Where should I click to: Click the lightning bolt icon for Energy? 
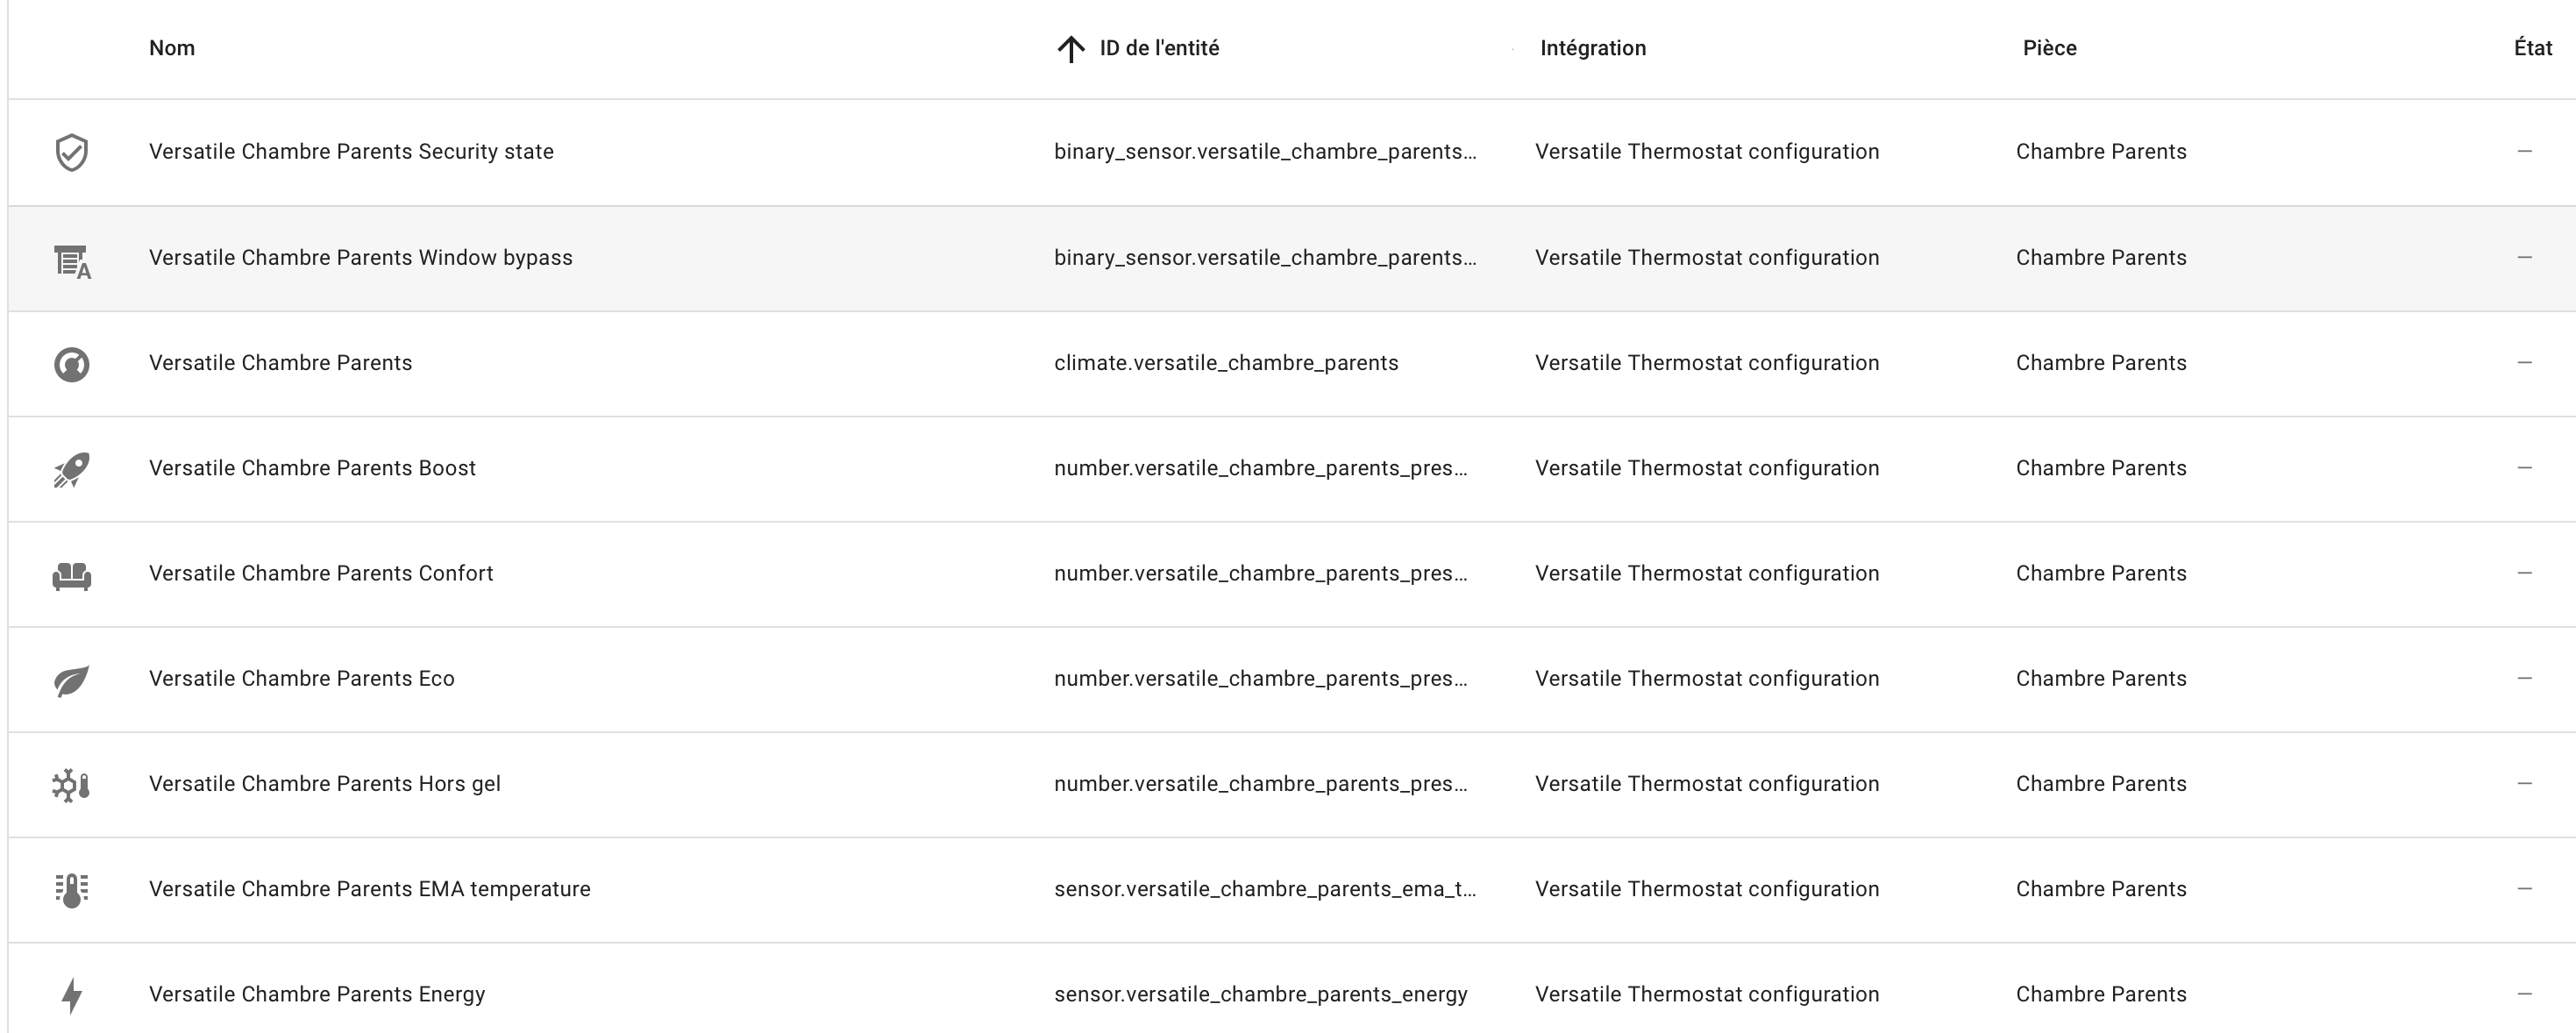[x=71, y=996]
